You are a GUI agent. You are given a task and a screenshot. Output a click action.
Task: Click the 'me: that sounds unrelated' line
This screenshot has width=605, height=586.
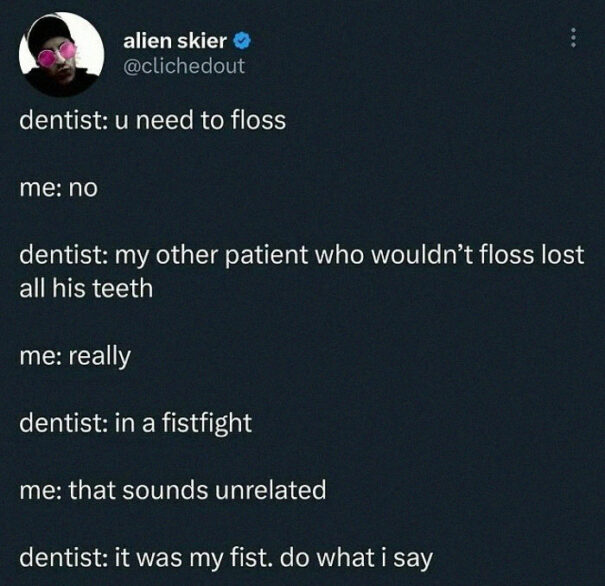point(173,490)
